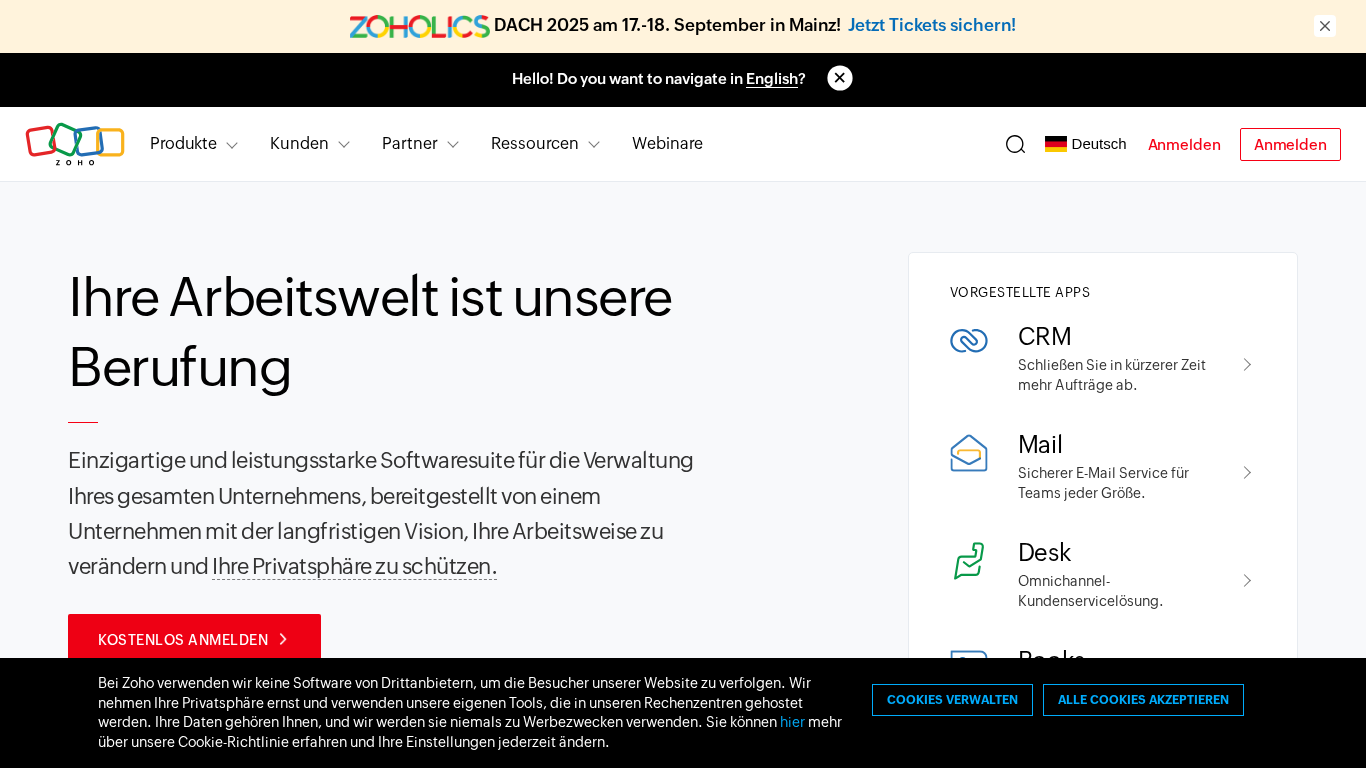Click Cookies verwalten button
Screen dimensions: 1366x768
952,700
